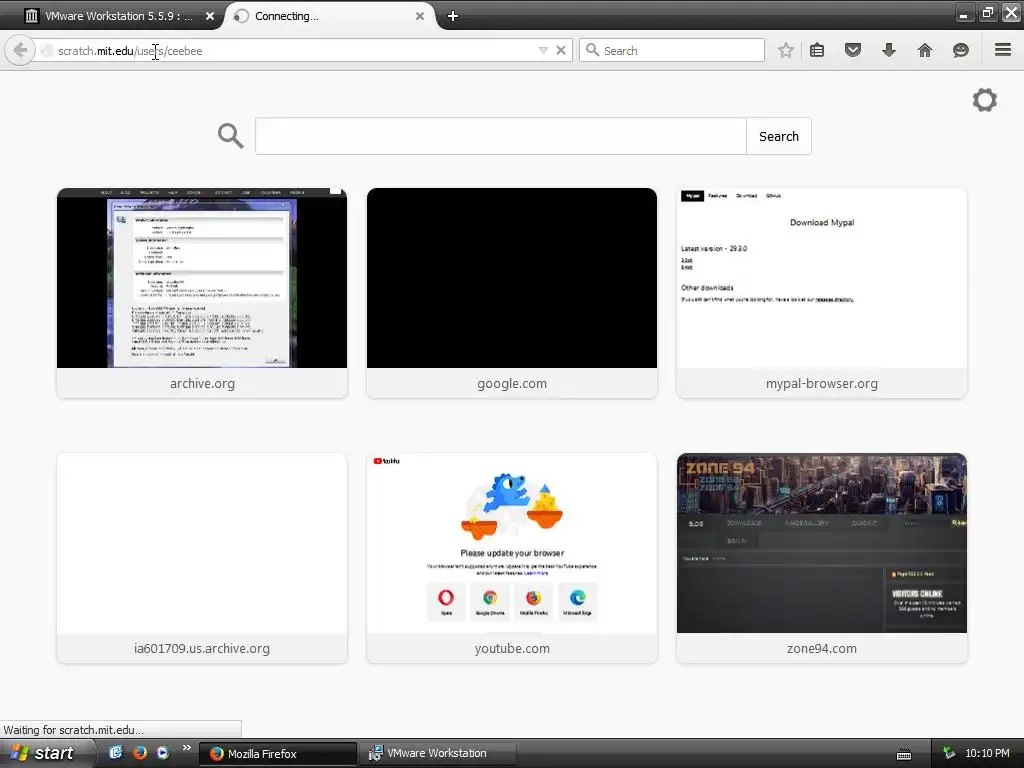This screenshot has height=768, width=1024.
Task: Switch to Mozilla Firefox taskbar button
Action: pos(278,754)
